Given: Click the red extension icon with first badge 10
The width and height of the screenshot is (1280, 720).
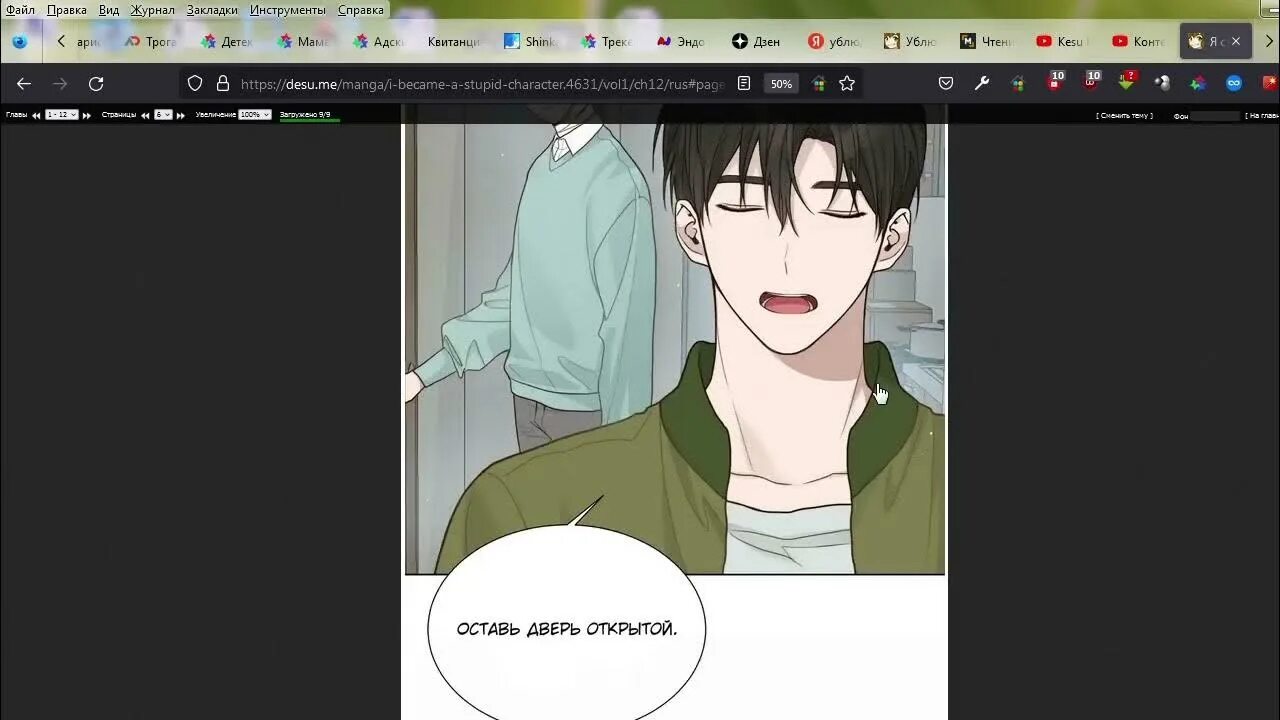Looking at the screenshot, I should pyautogui.click(x=1055, y=82).
